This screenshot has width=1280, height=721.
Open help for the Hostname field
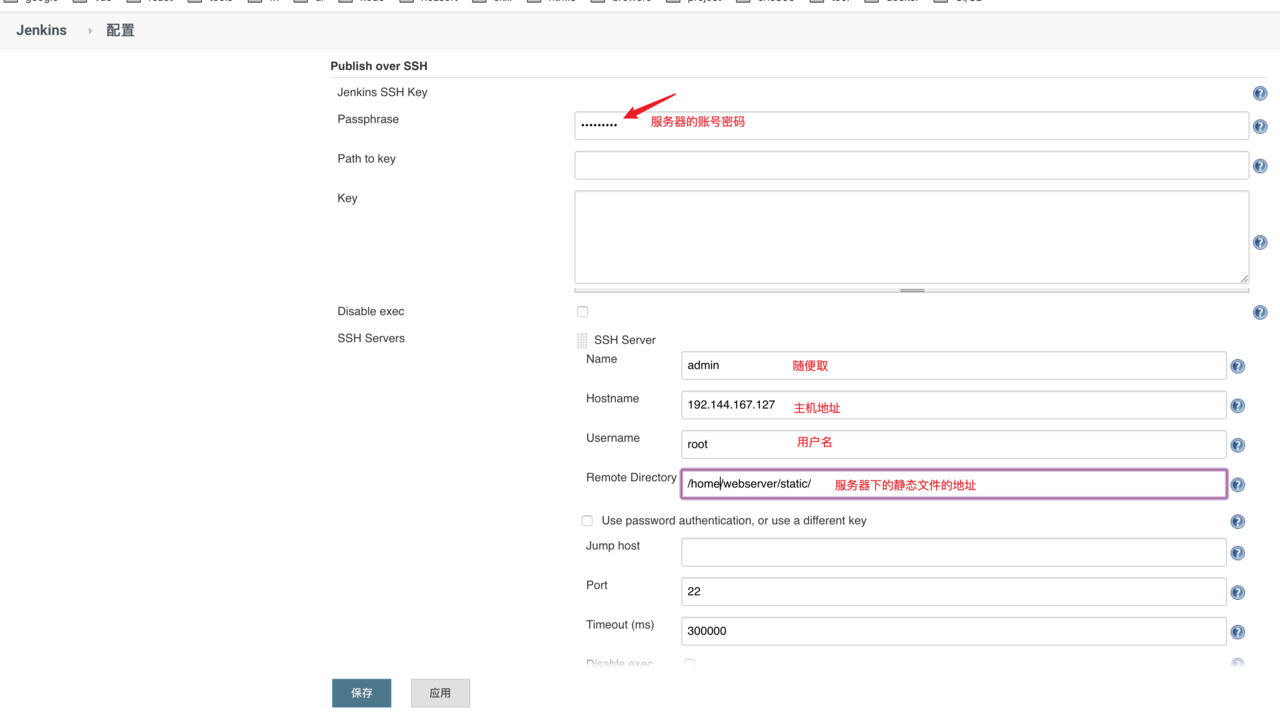coord(1237,405)
